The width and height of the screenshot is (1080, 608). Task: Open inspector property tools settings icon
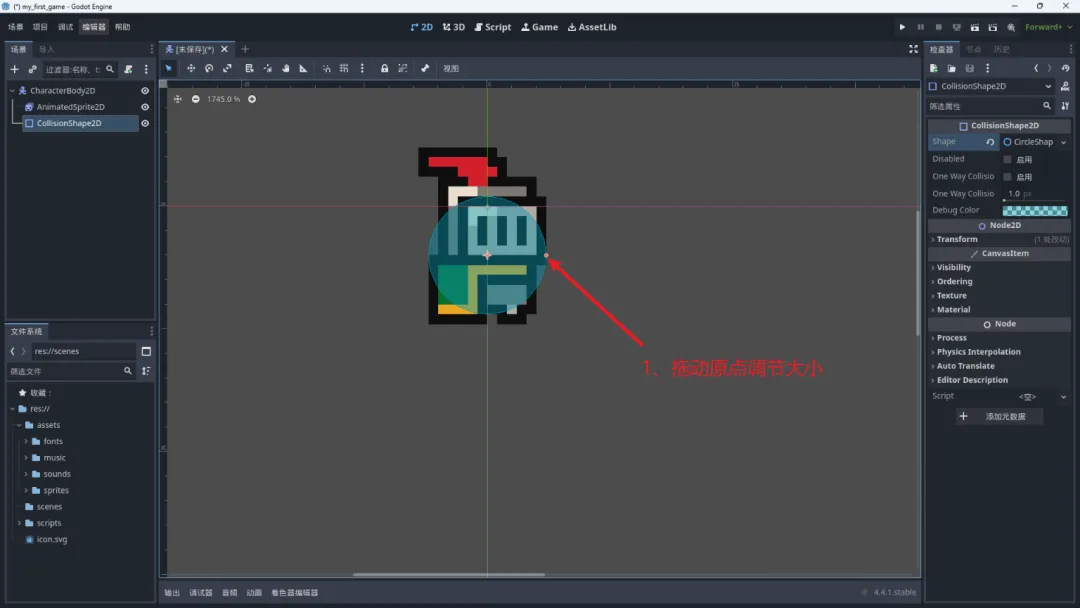pos(1066,106)
